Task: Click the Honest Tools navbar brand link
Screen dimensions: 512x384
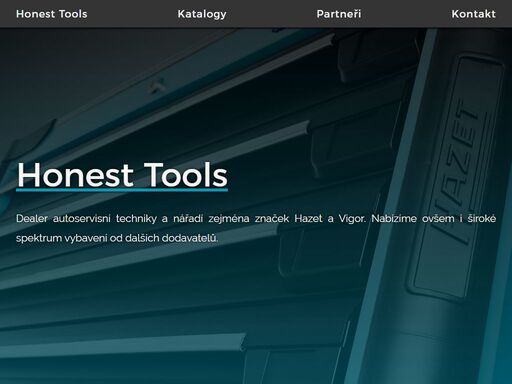Action: point(52,14)
